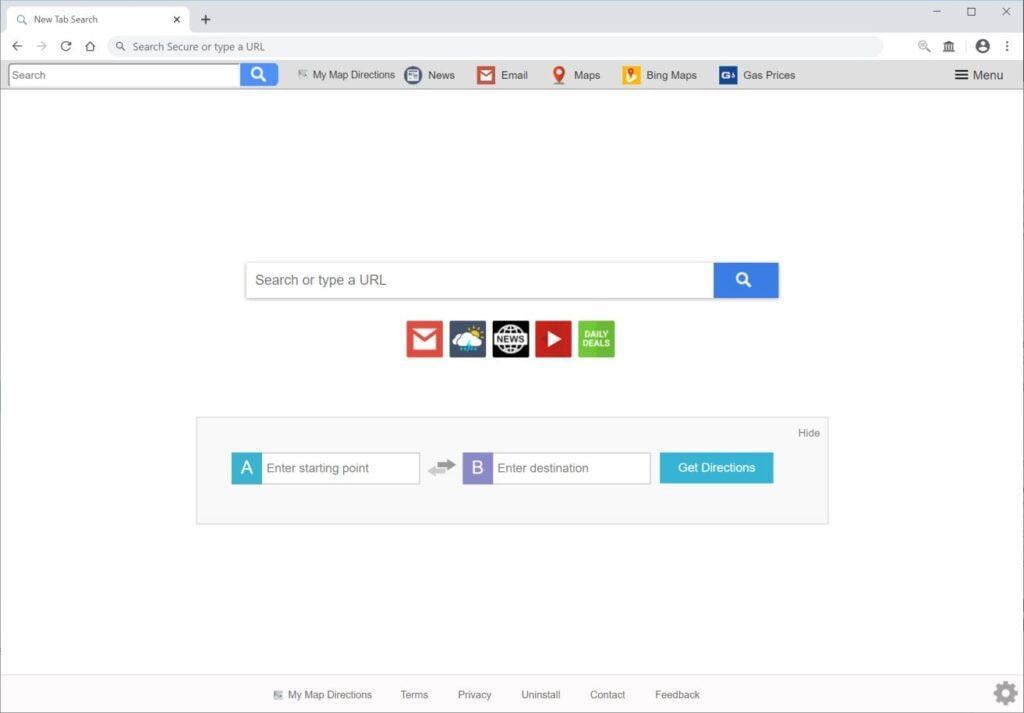Check the weather via the weather icon
This screenshot has height=713, width=1024.
tap(466, 339)
